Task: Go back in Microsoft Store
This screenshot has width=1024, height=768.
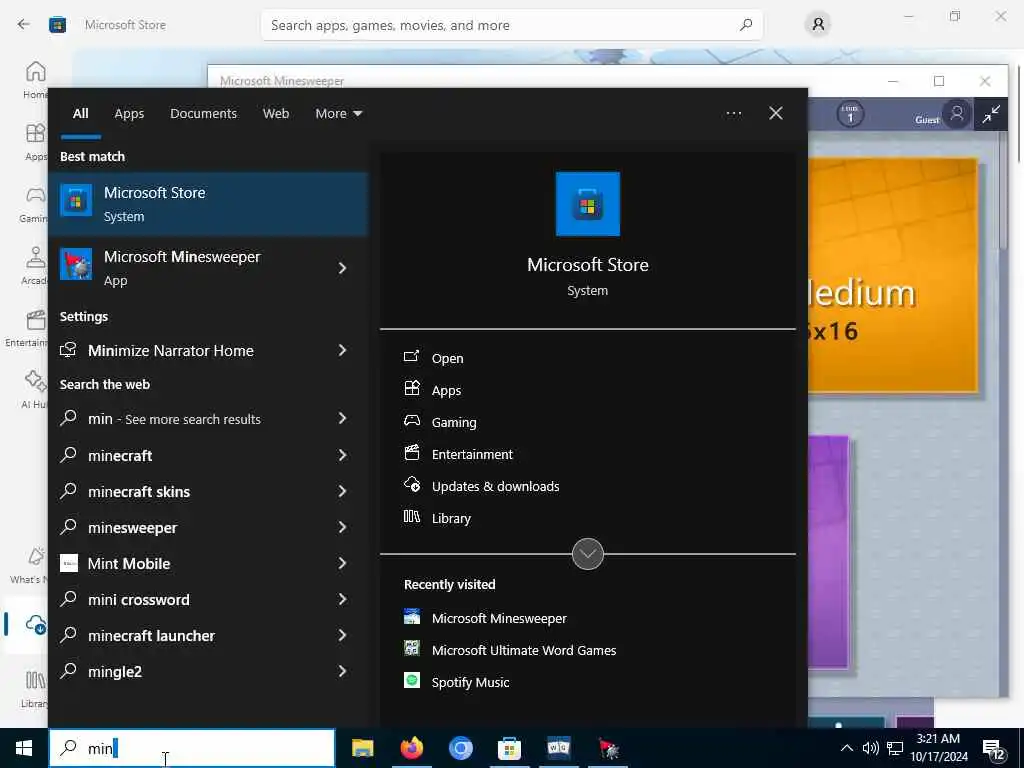Action: tap(24, 25)
